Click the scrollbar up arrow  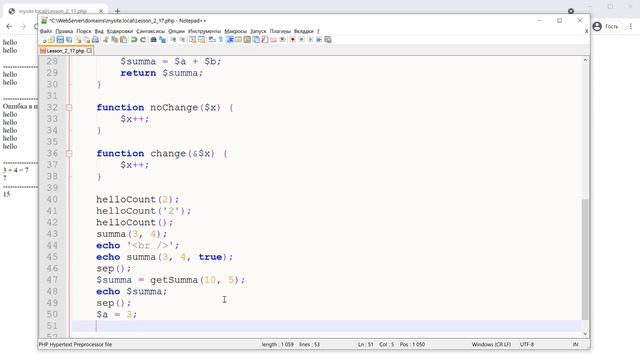point(585,60)
